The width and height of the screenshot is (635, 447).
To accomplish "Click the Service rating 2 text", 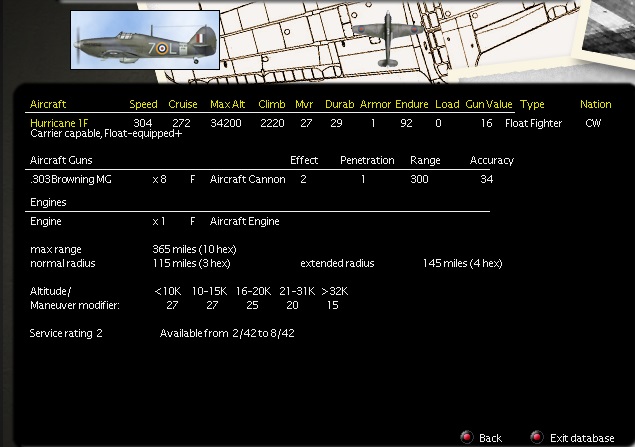I will tap(66, 334).
